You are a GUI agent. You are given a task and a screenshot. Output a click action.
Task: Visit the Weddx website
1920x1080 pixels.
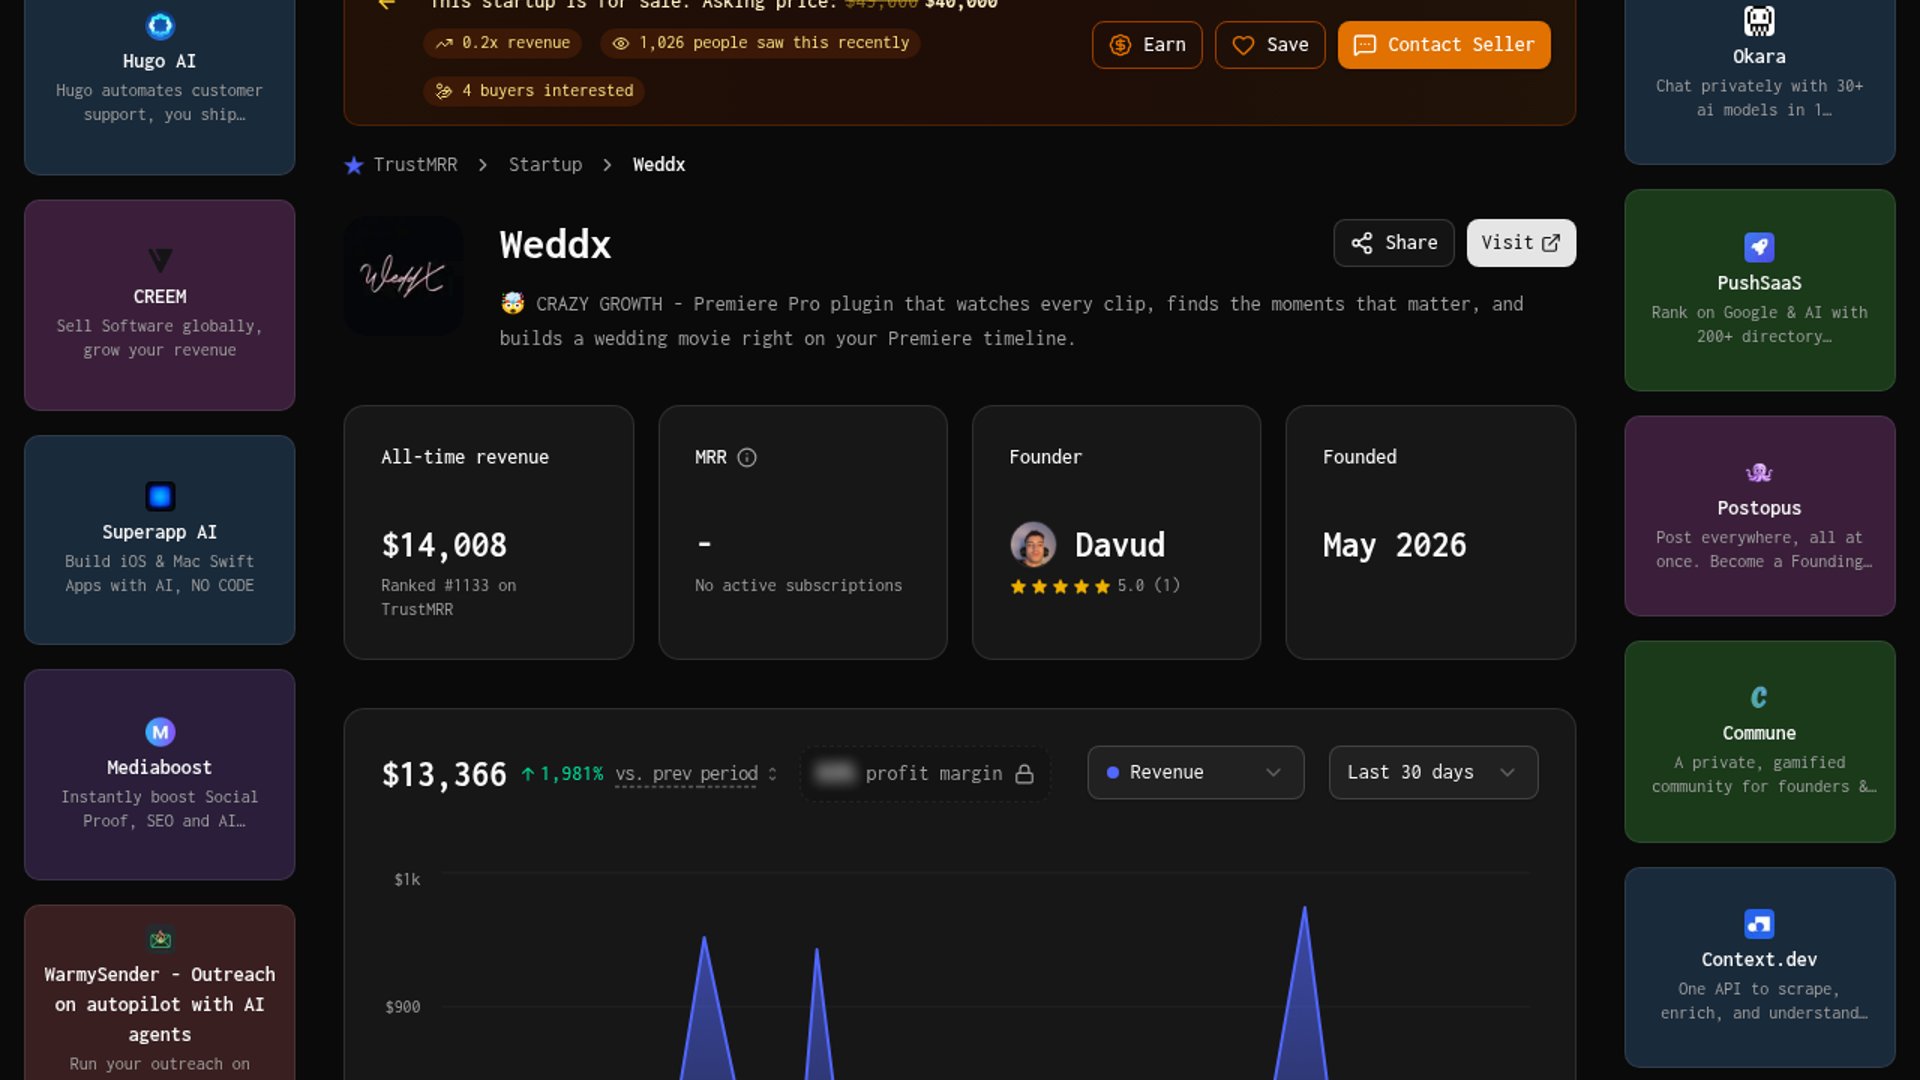1521,243
